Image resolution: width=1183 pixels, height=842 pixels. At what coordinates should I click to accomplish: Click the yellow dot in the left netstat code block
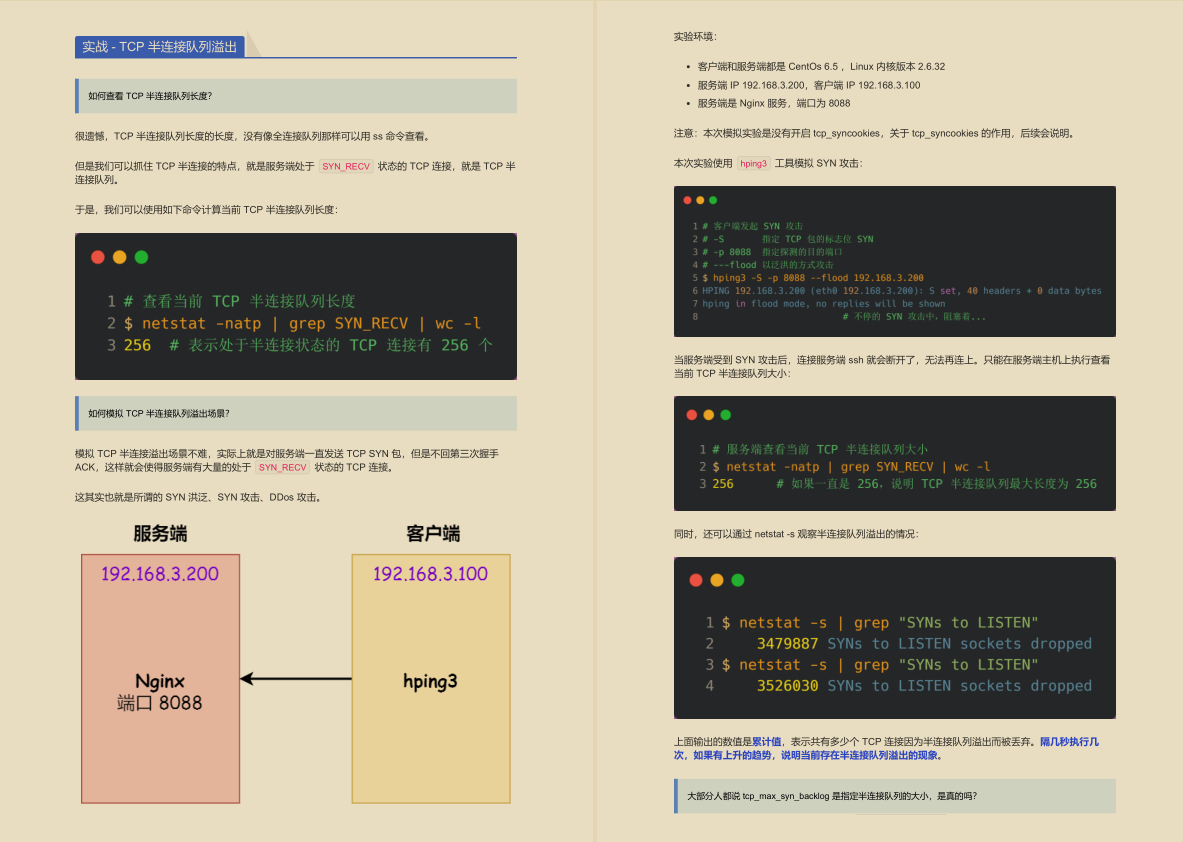(120, 257)
